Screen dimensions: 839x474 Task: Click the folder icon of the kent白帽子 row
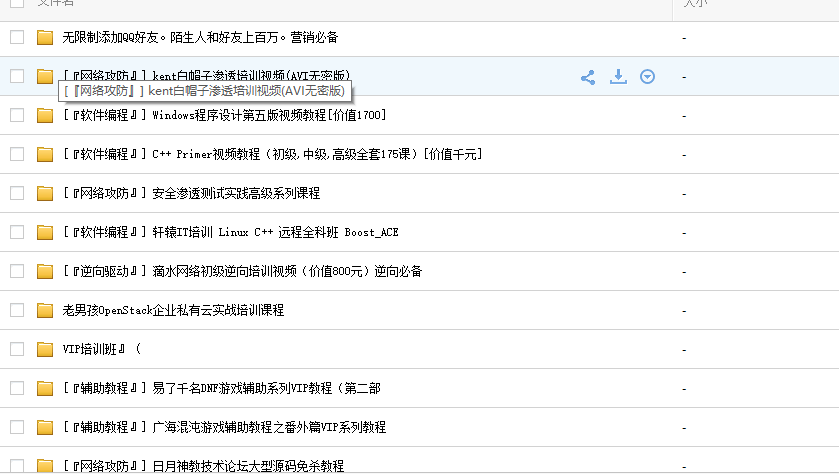point(45,77)
